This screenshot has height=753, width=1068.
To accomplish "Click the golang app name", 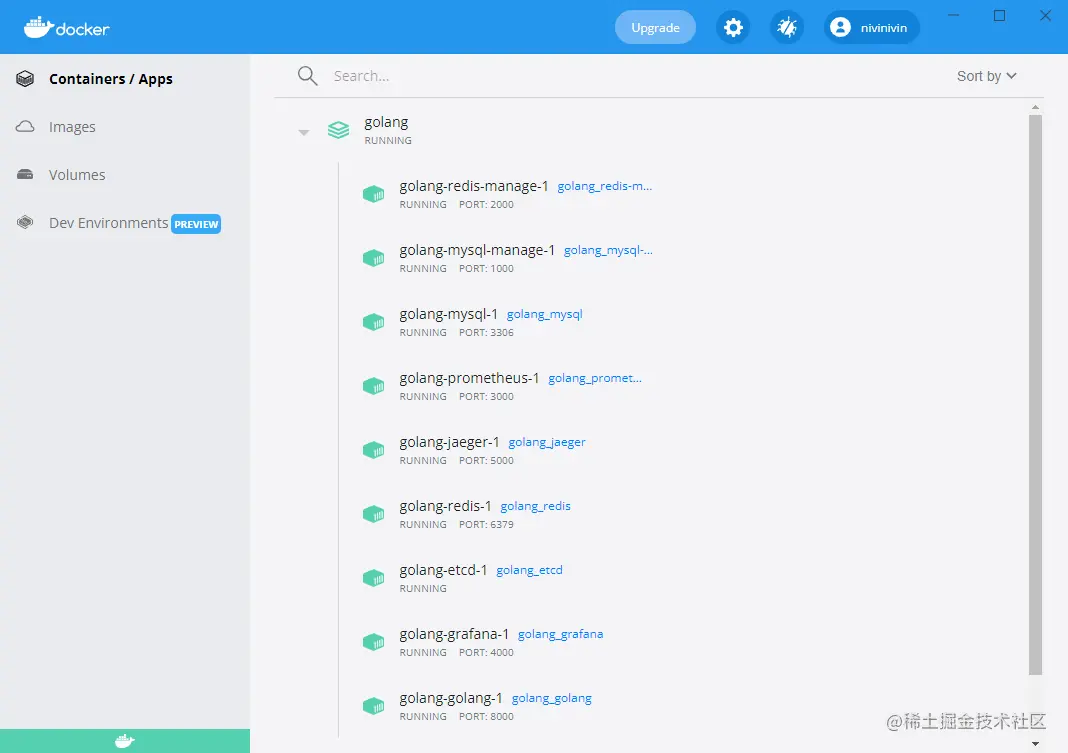I will pyautogui.click(x=386, y=123).
